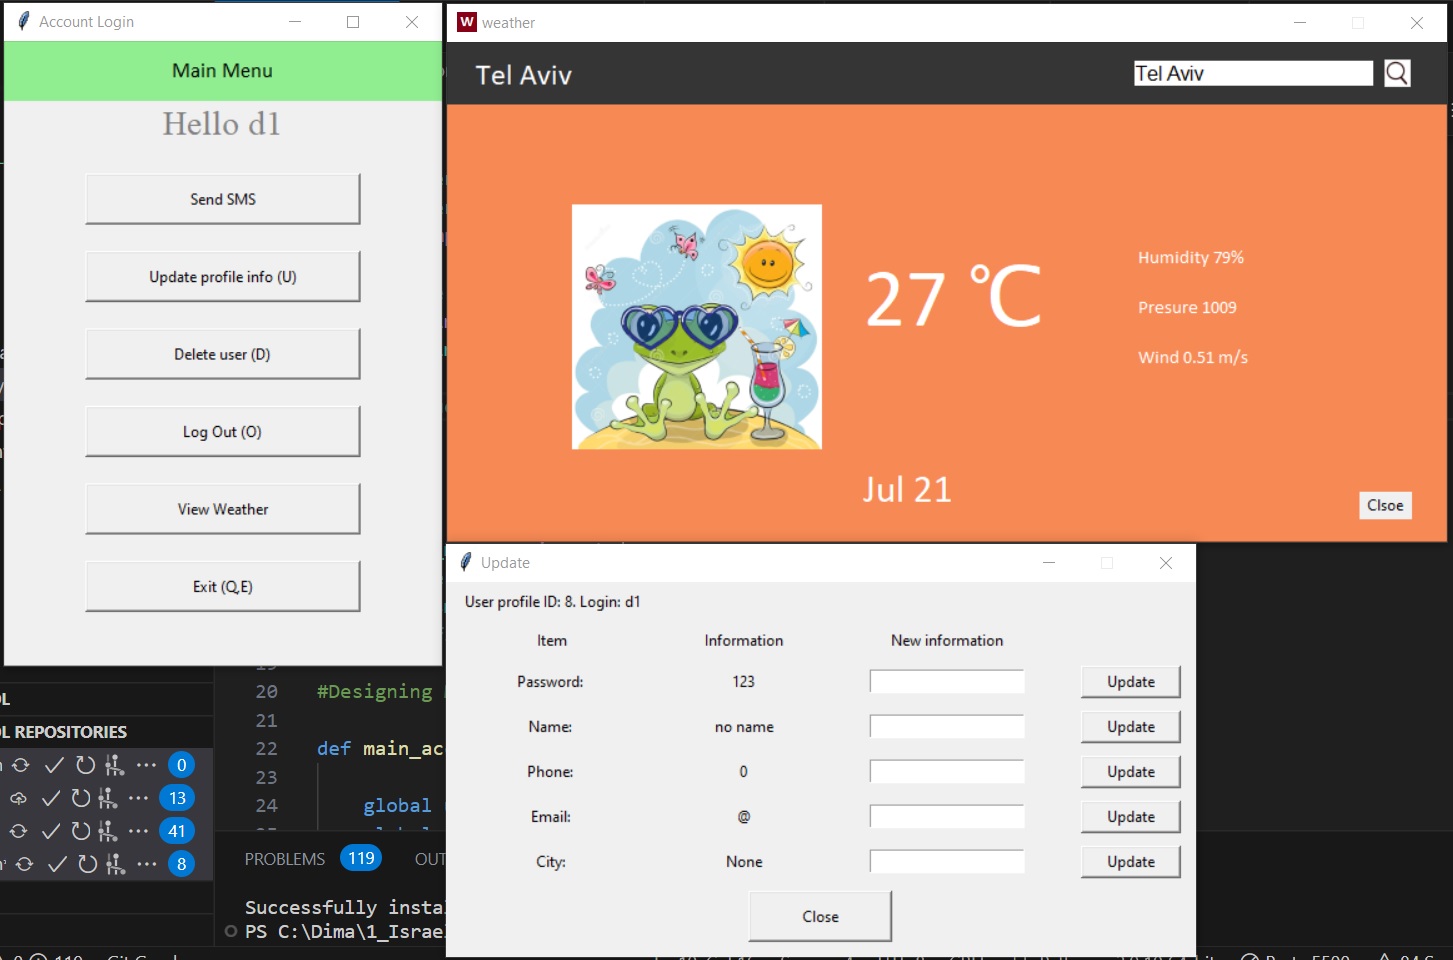Open View Weather from main menu

pyautogui.click(x=223, y=509)
